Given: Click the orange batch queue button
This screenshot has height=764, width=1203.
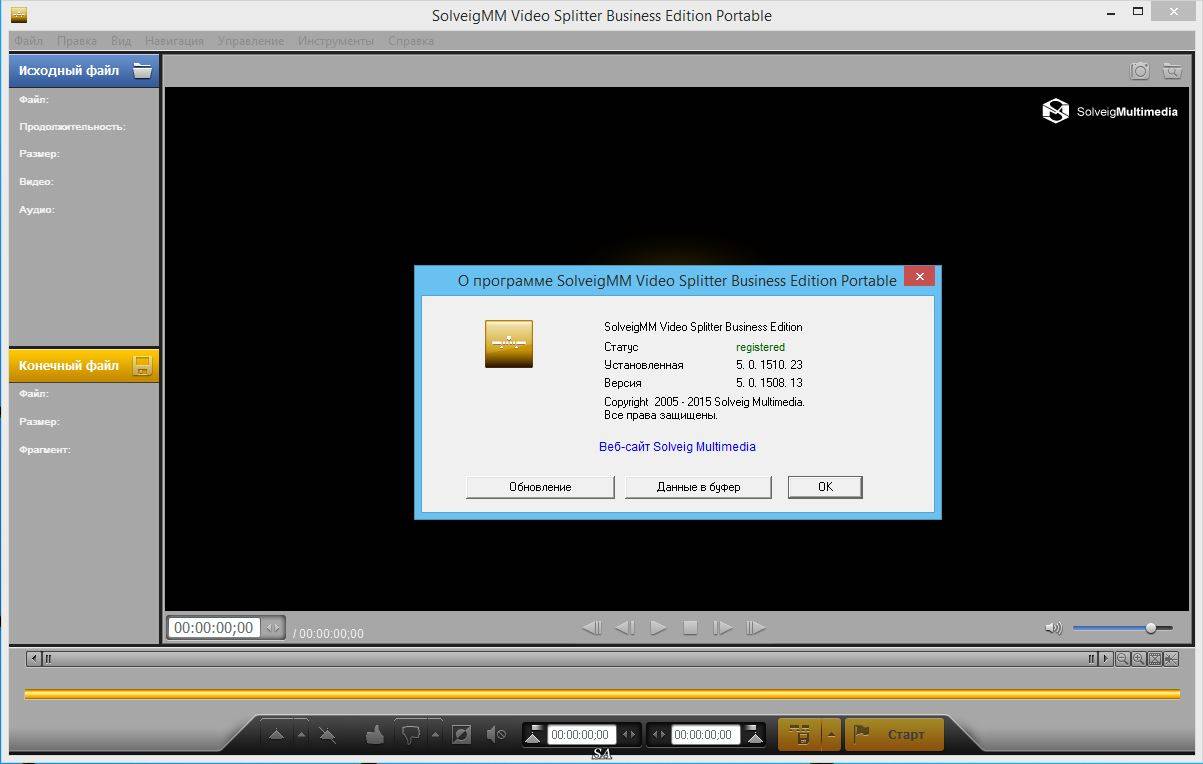Looking at the screenshot, I should point(800,735).
